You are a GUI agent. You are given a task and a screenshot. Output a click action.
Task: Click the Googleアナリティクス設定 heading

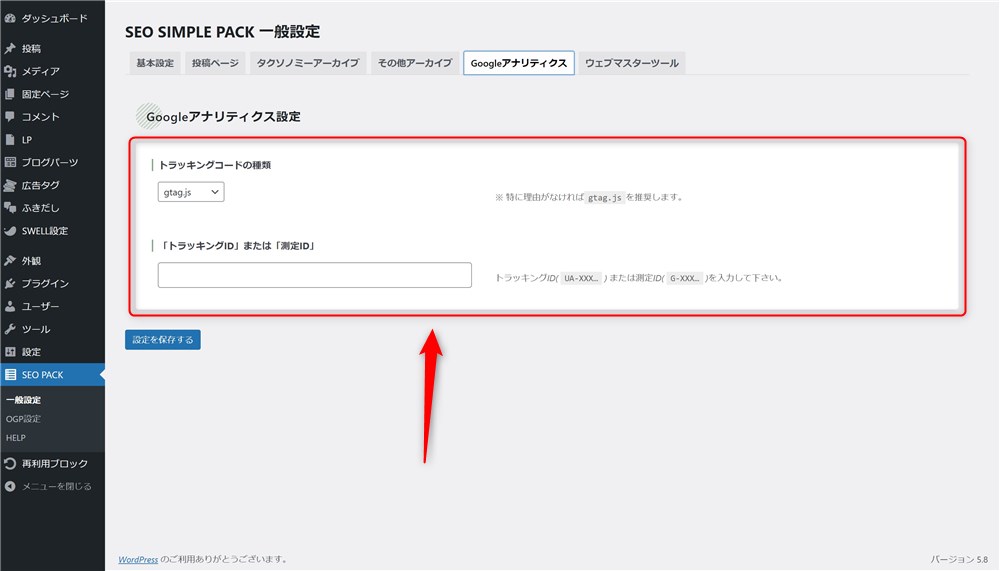223,117
